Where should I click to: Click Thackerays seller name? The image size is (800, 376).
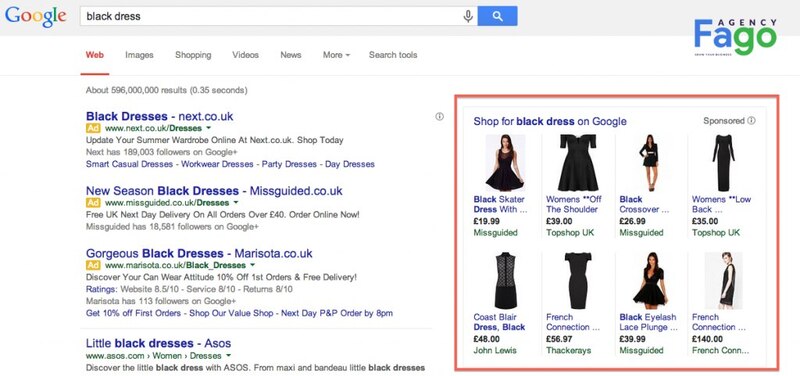tap(568, 350)
